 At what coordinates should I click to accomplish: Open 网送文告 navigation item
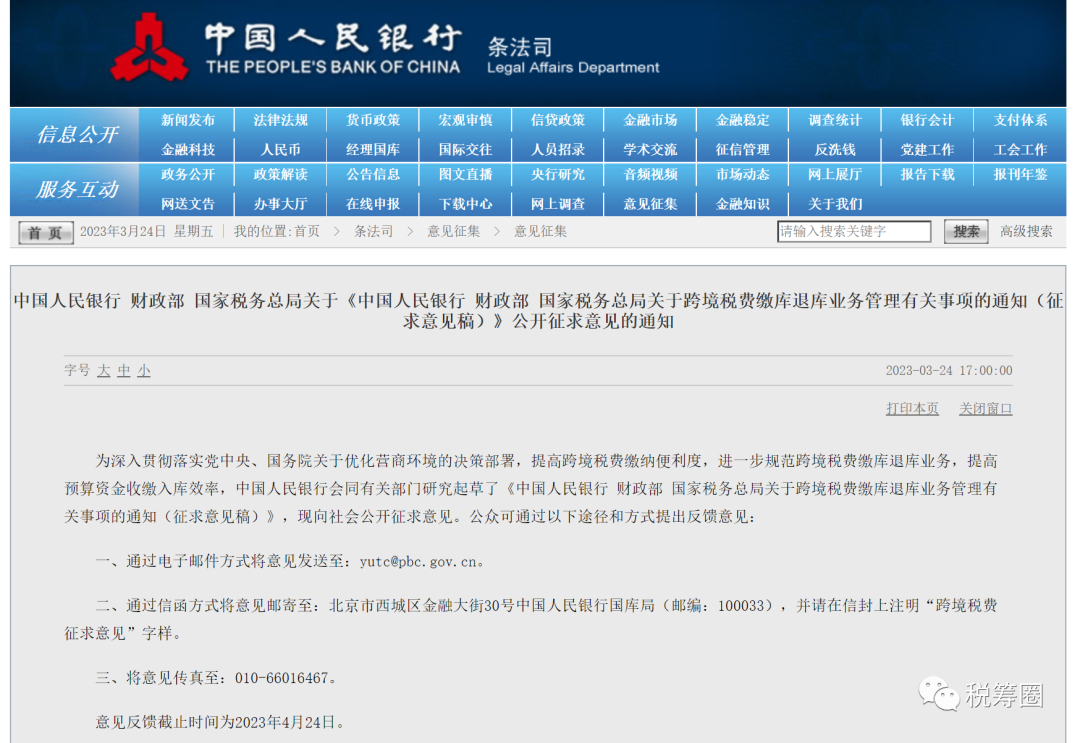pyautogui.click(x=187, y=204)
